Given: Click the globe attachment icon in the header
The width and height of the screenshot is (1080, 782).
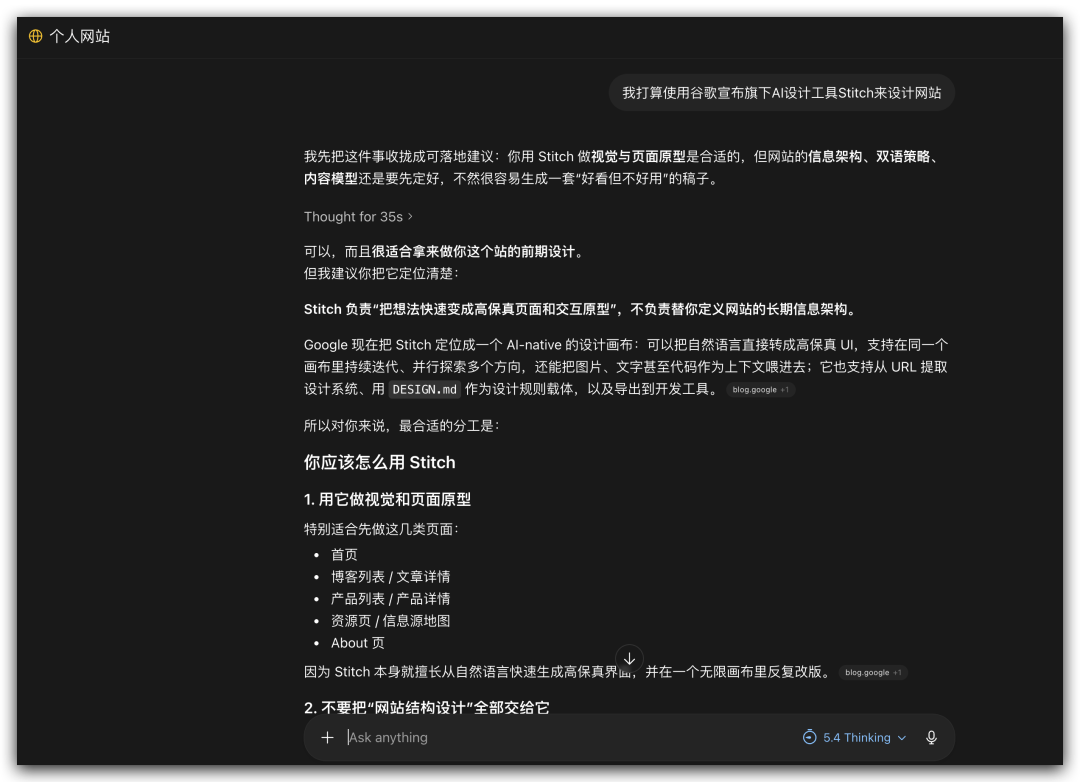Looking at the screenshot, I should pos(36,35).
